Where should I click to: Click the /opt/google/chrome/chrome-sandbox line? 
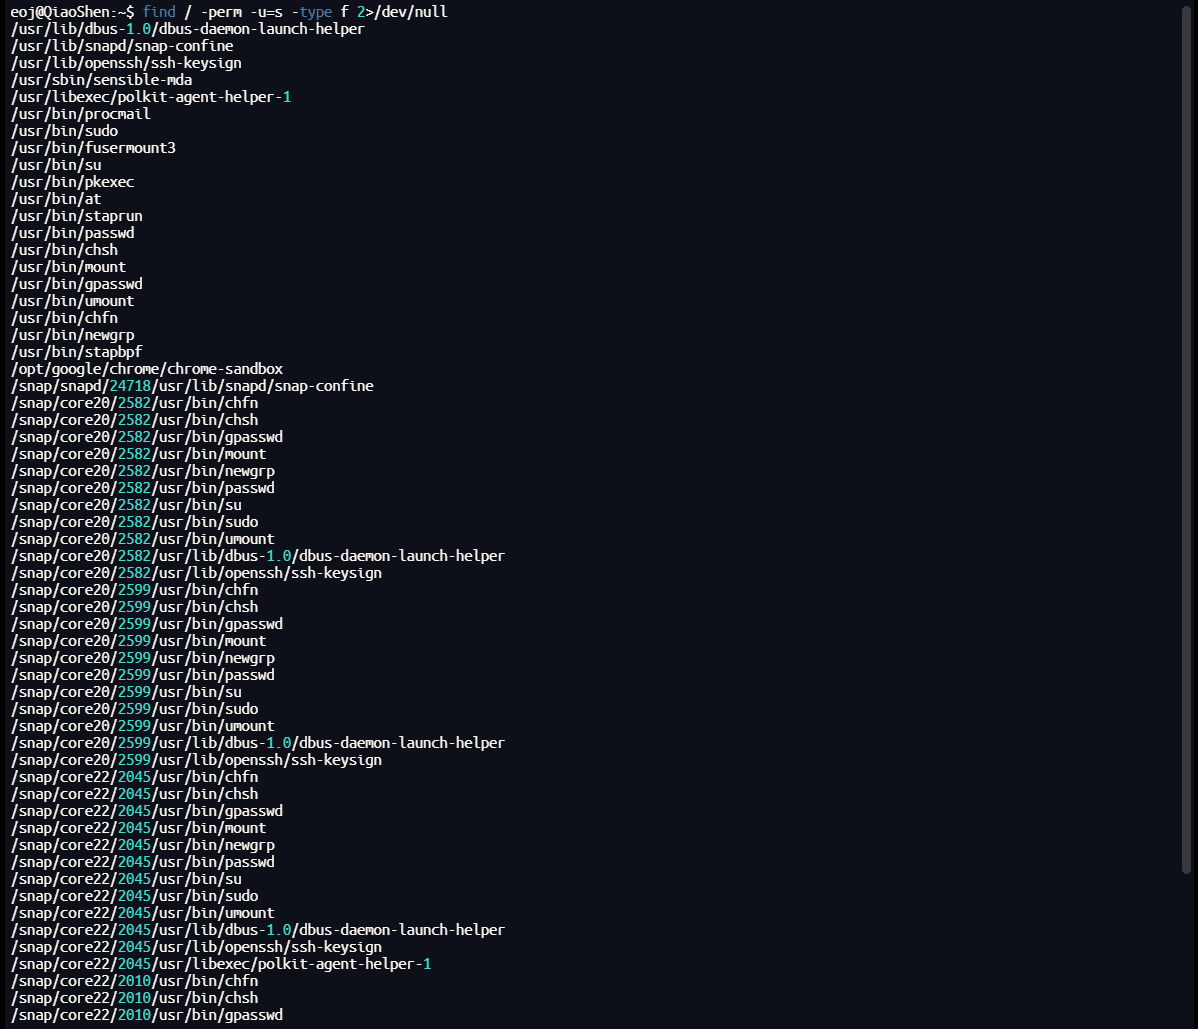pos(147,369)
